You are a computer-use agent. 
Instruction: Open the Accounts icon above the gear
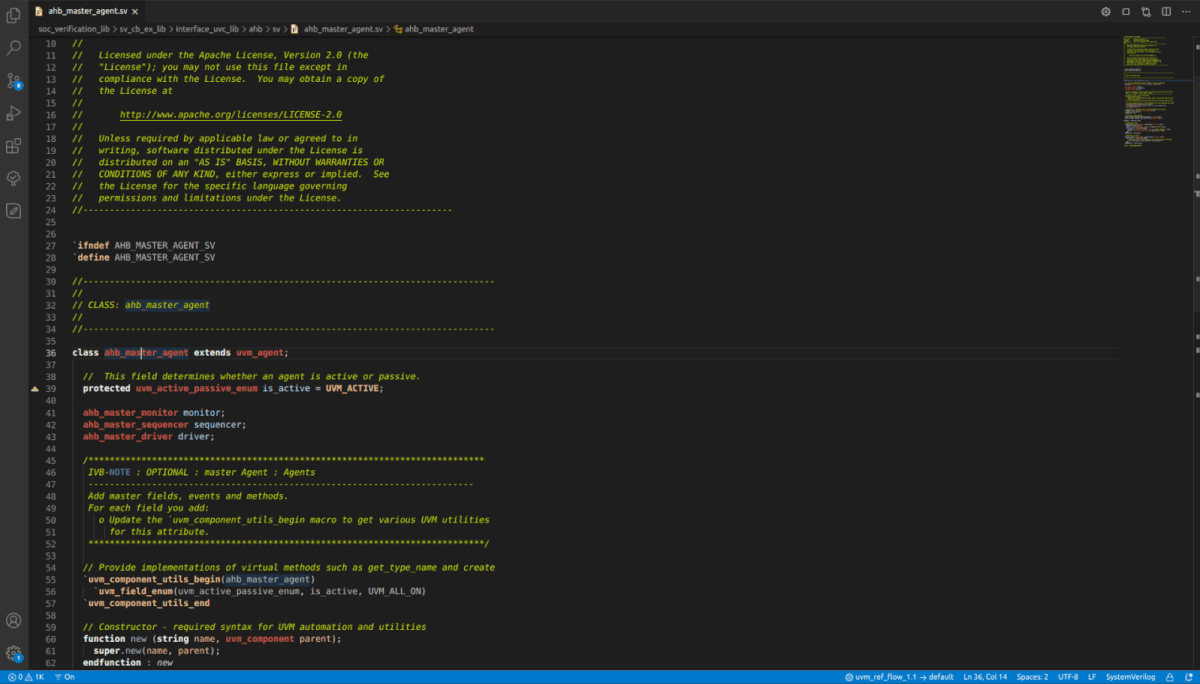coord(14,620)
